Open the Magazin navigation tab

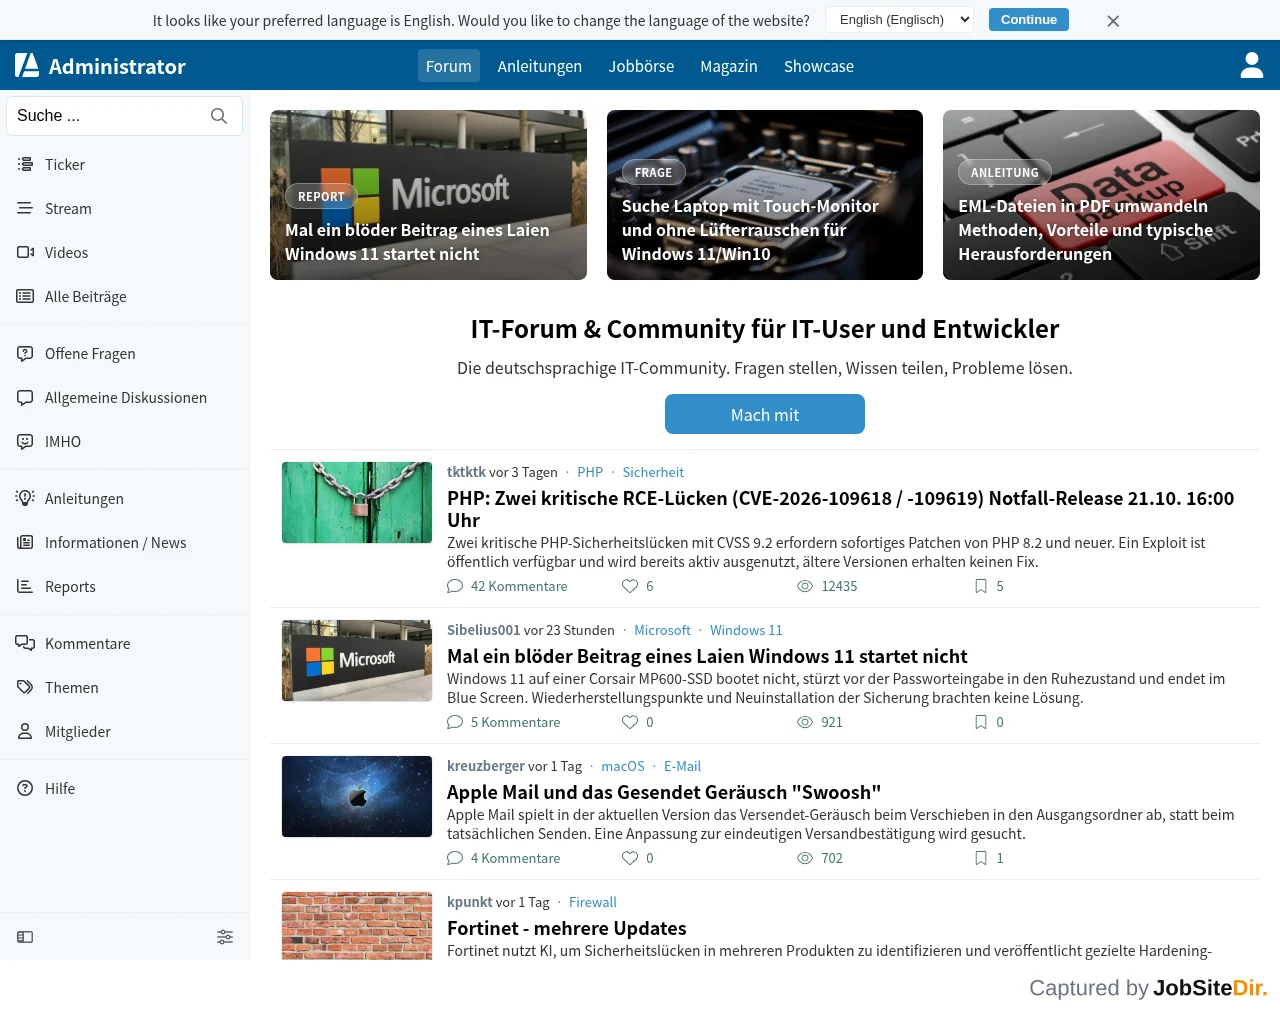coord(729,66)
